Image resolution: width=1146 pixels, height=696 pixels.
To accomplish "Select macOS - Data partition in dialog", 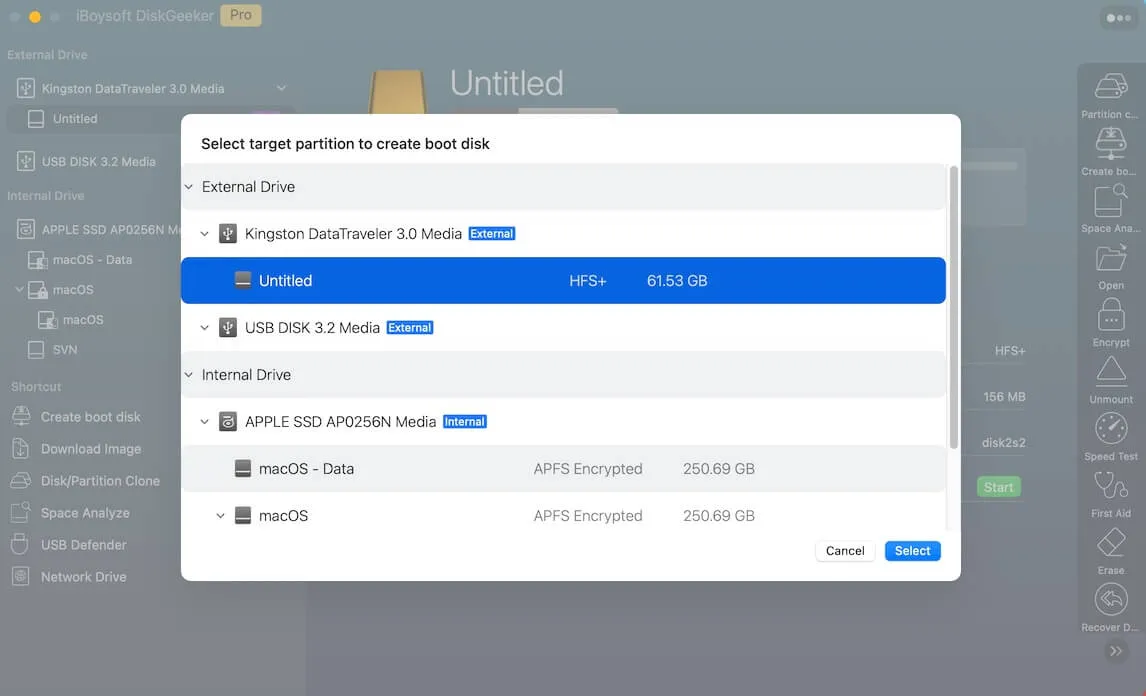I will [x=563, y=469].
